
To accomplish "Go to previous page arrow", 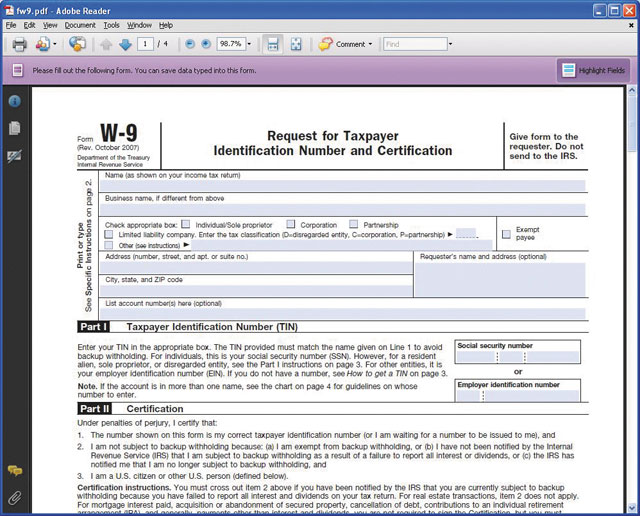I will tap(106, 44).
